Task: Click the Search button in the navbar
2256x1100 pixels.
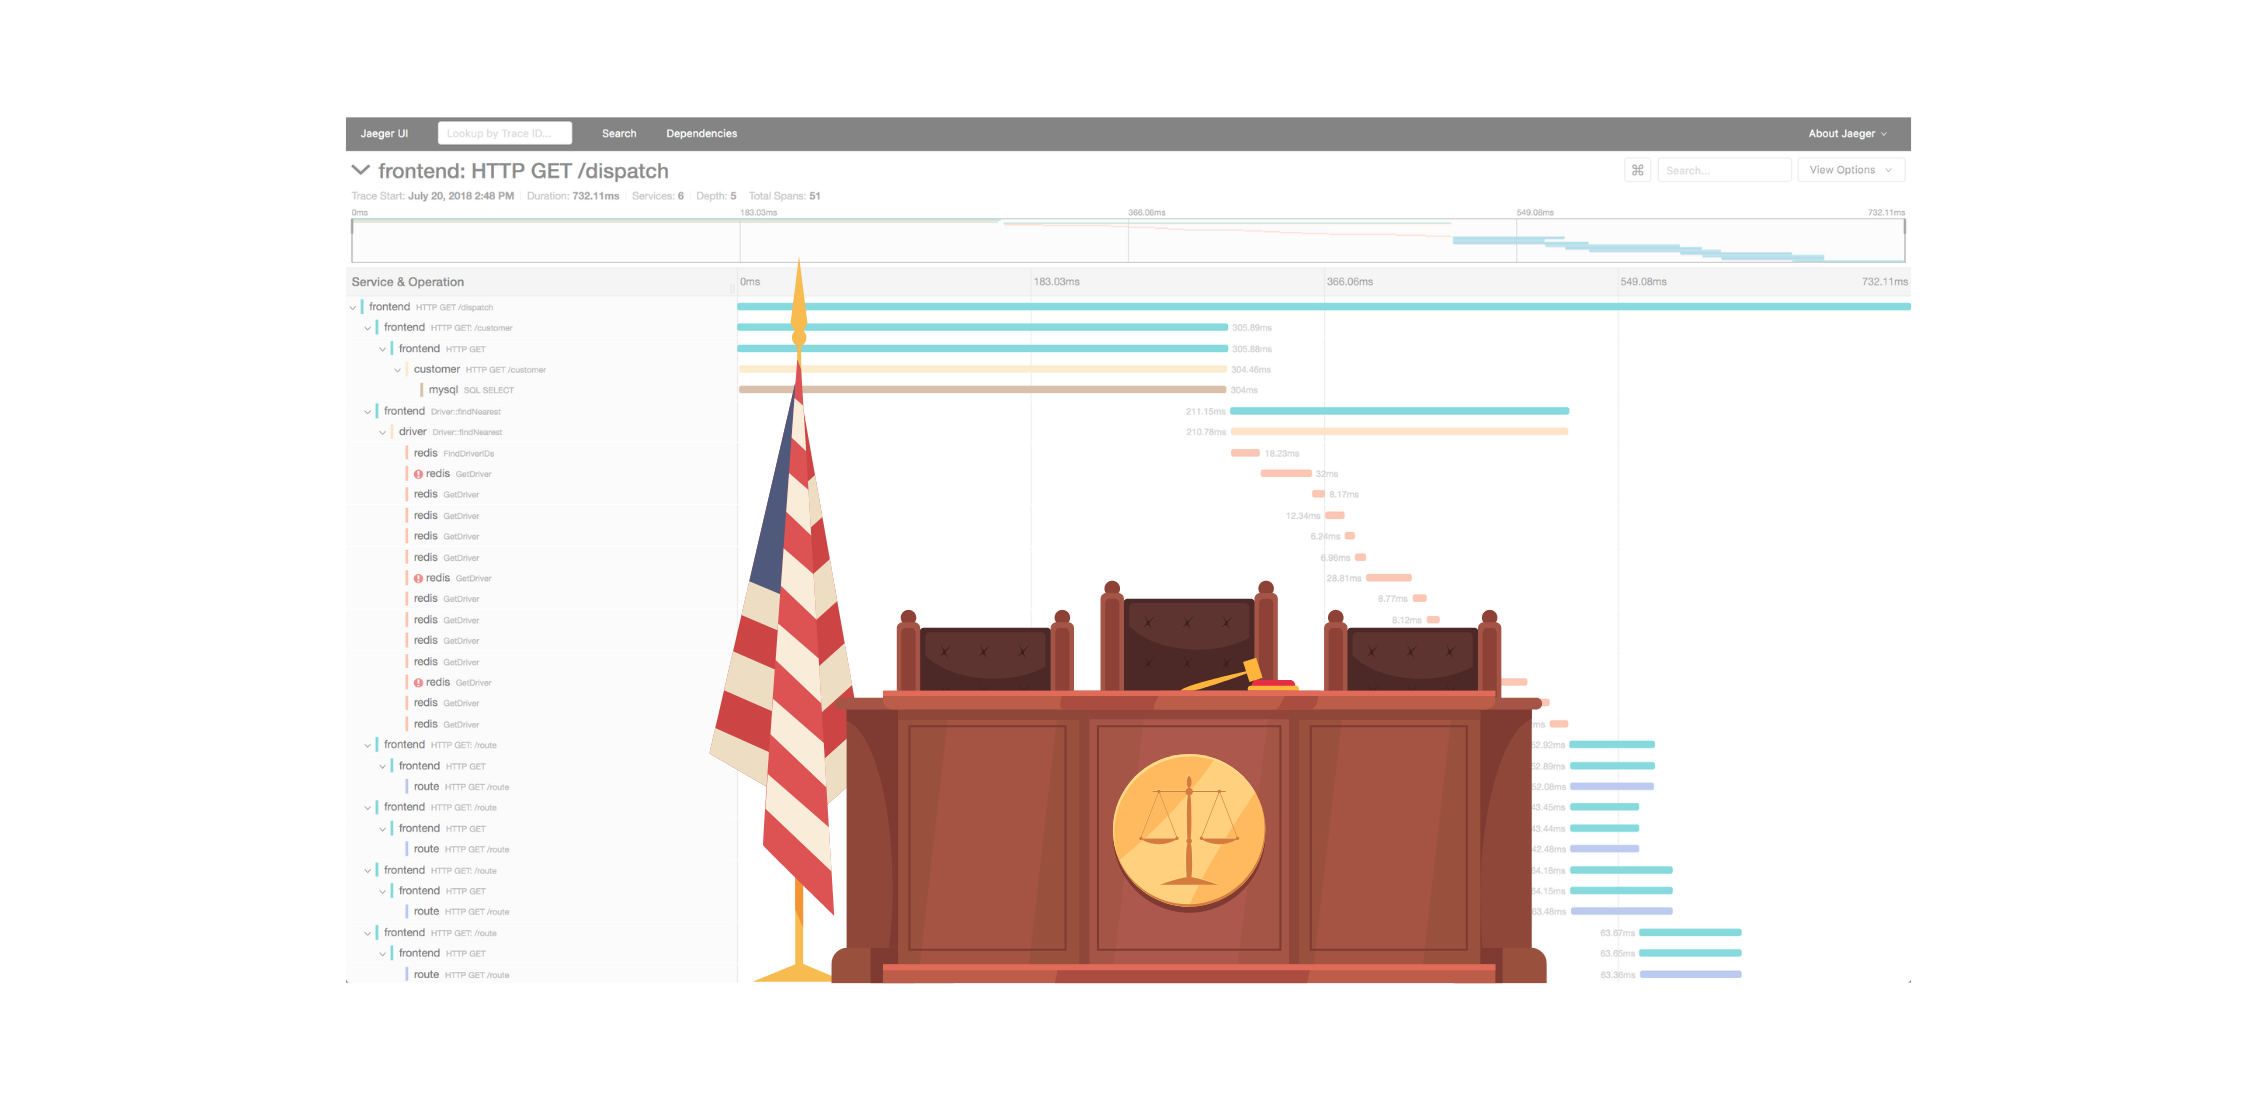Action: (x=617, y=132)
